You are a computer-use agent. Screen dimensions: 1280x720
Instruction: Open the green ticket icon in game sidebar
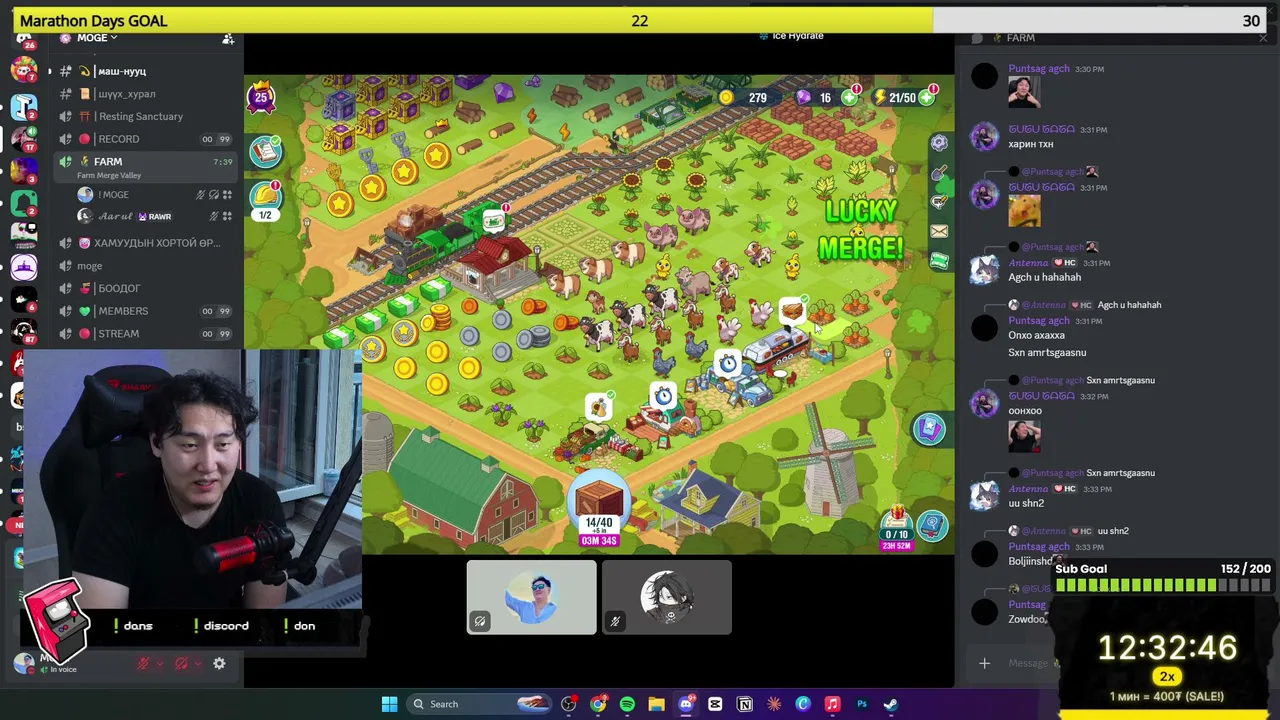pyautogui.click(x=938, y=261)
